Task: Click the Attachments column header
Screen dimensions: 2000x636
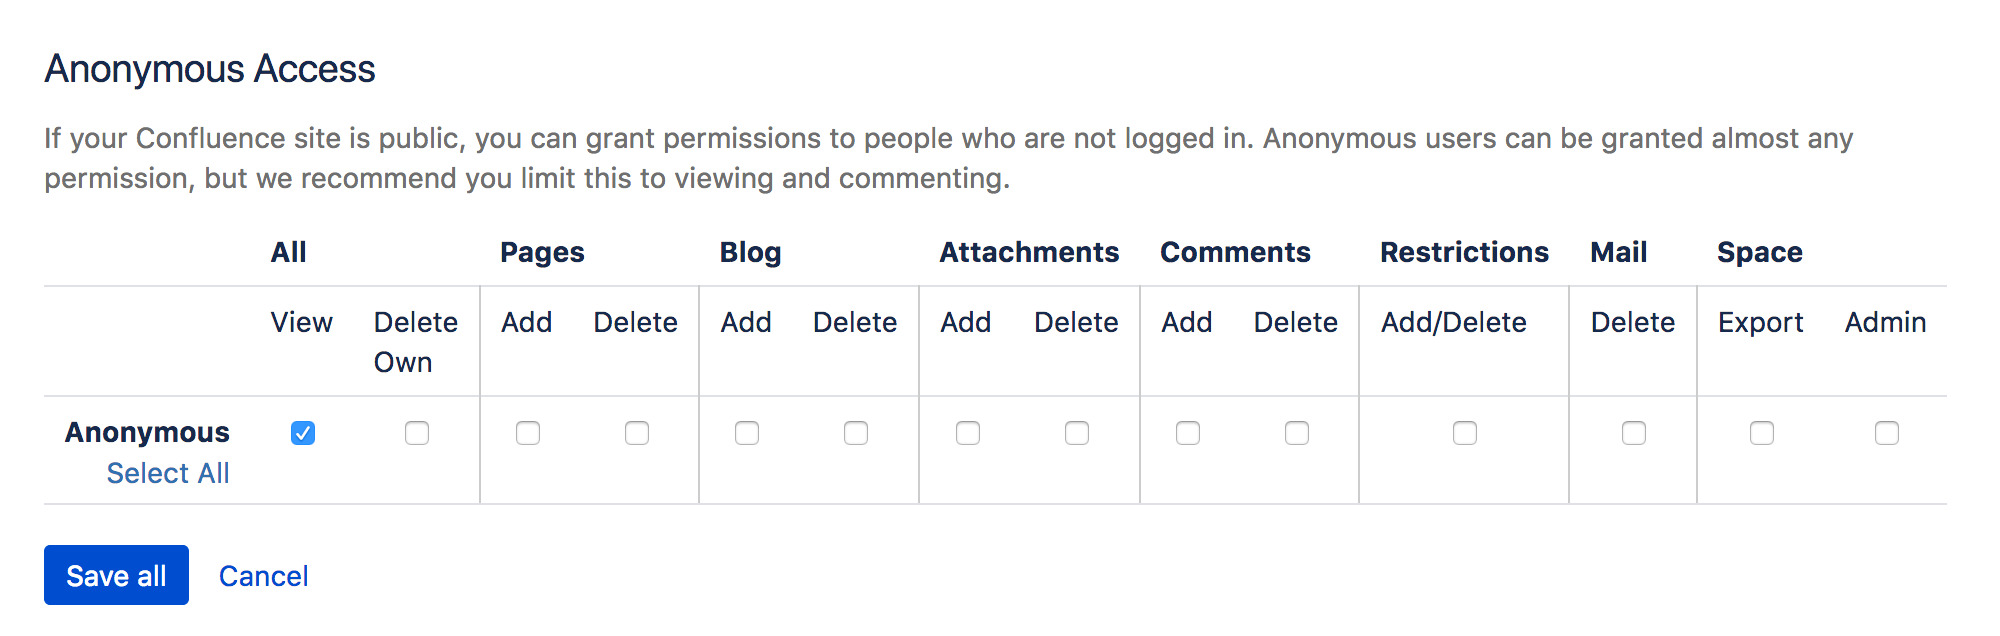Action: click(x=1029, y=252)
